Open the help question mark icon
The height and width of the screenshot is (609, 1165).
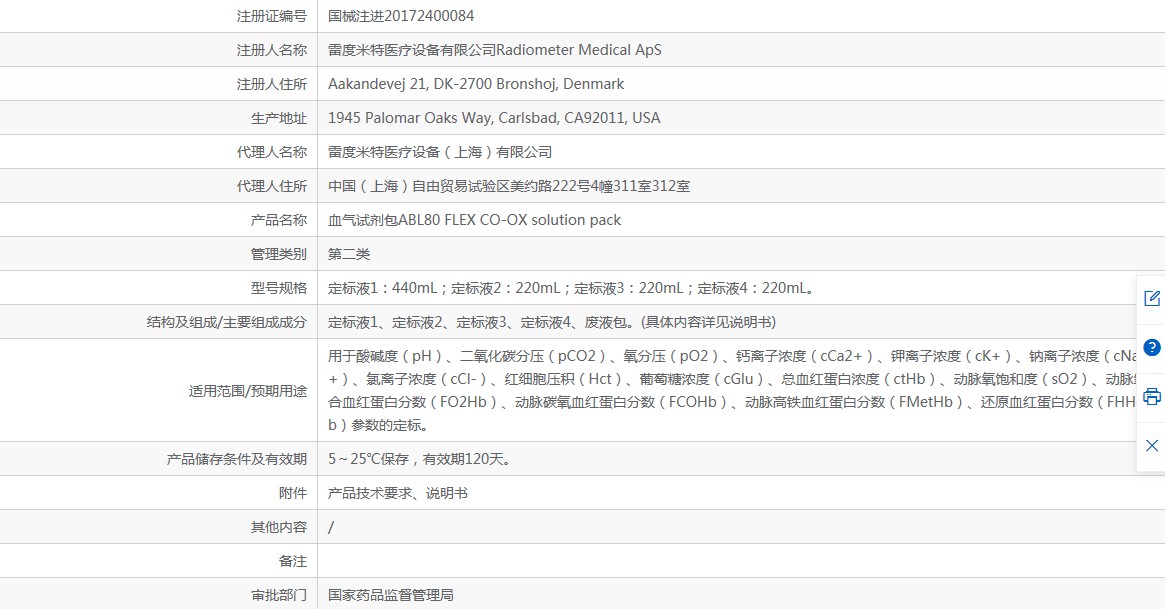coord(1152,347)
